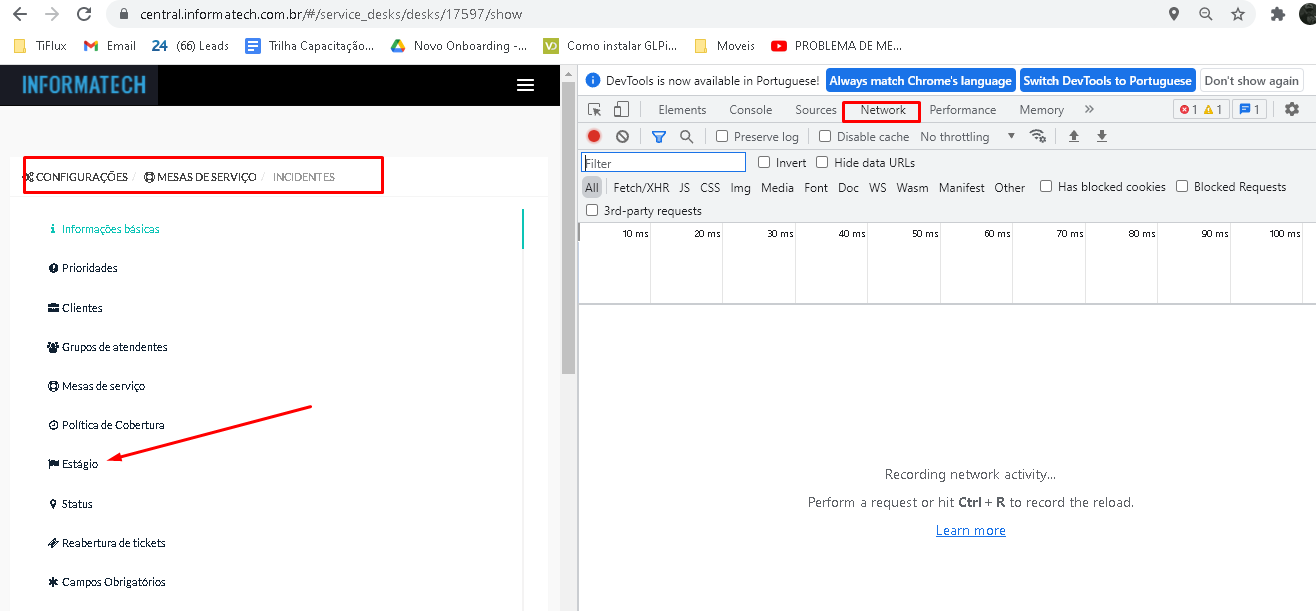Reload the page with refresh icon

[85, 15]
